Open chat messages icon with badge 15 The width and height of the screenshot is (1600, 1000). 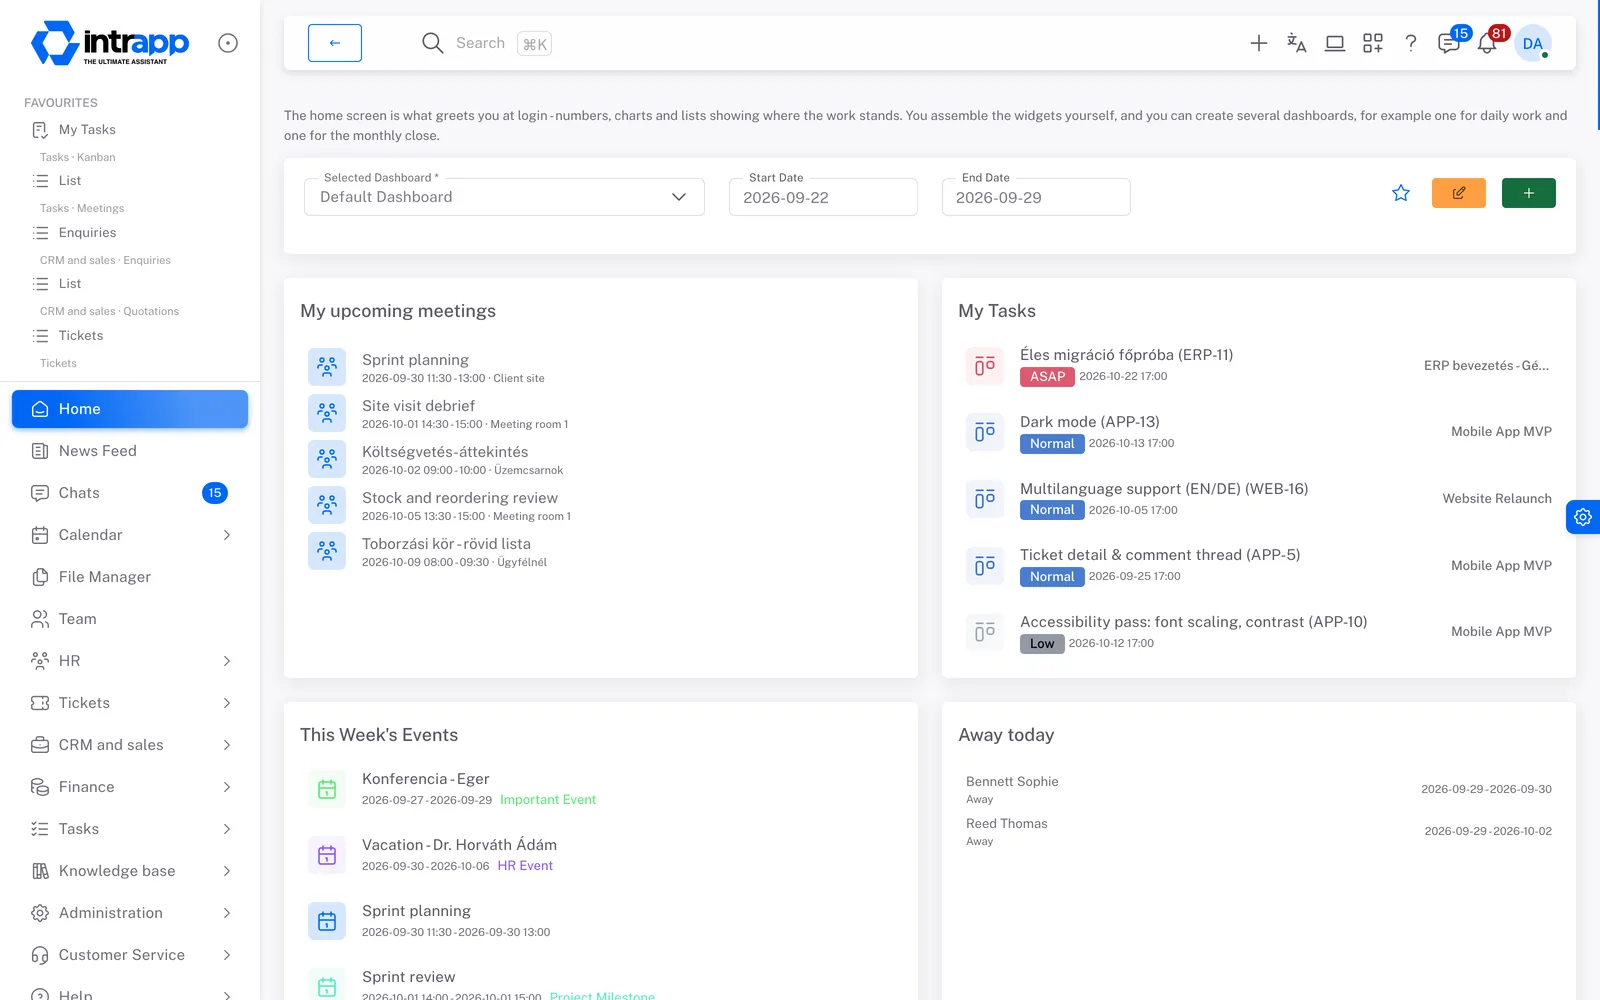(x=1449, y=43)
